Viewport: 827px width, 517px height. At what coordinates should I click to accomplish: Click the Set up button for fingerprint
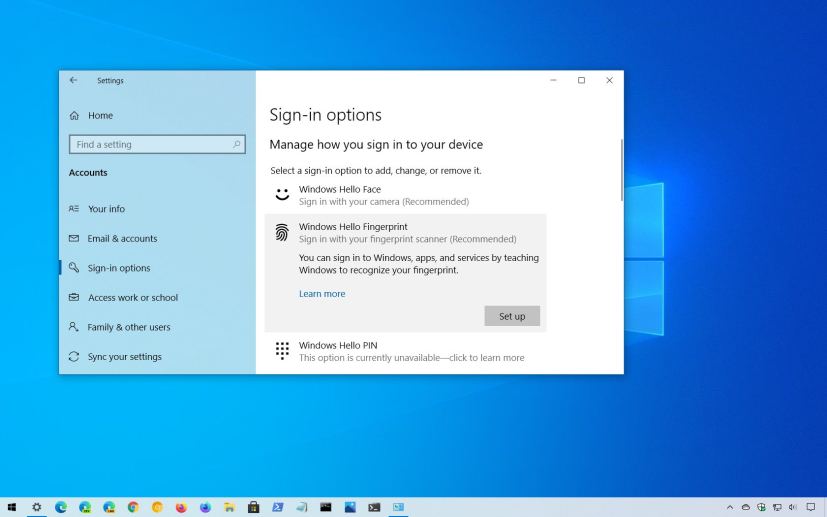tap(512, 316)
